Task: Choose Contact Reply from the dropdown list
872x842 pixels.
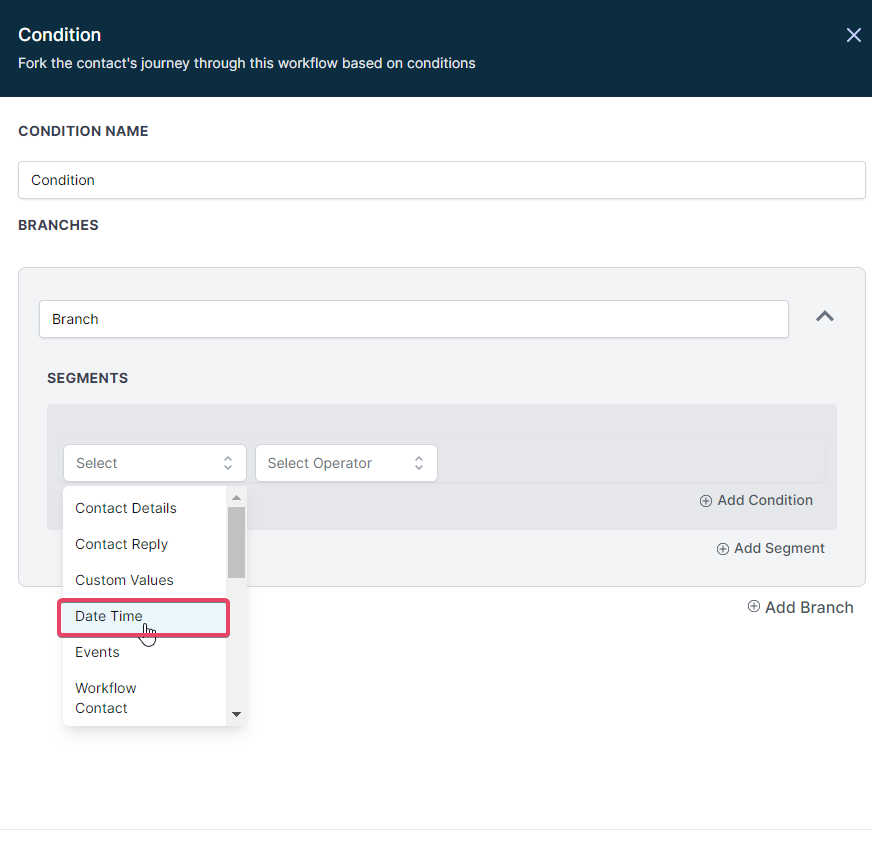Action: (122, 544)
